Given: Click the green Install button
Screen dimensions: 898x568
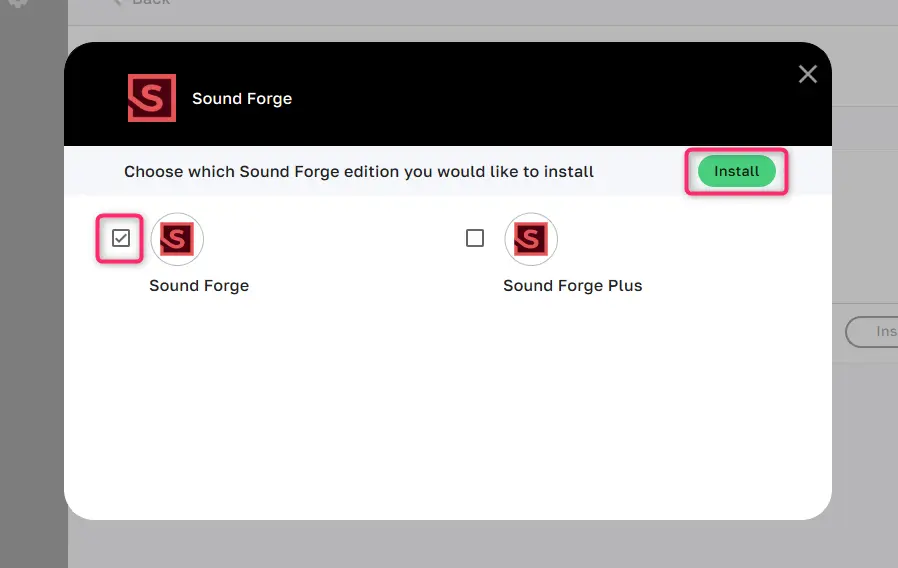Looking at the screenshot, I should click(x=736, y=171).
